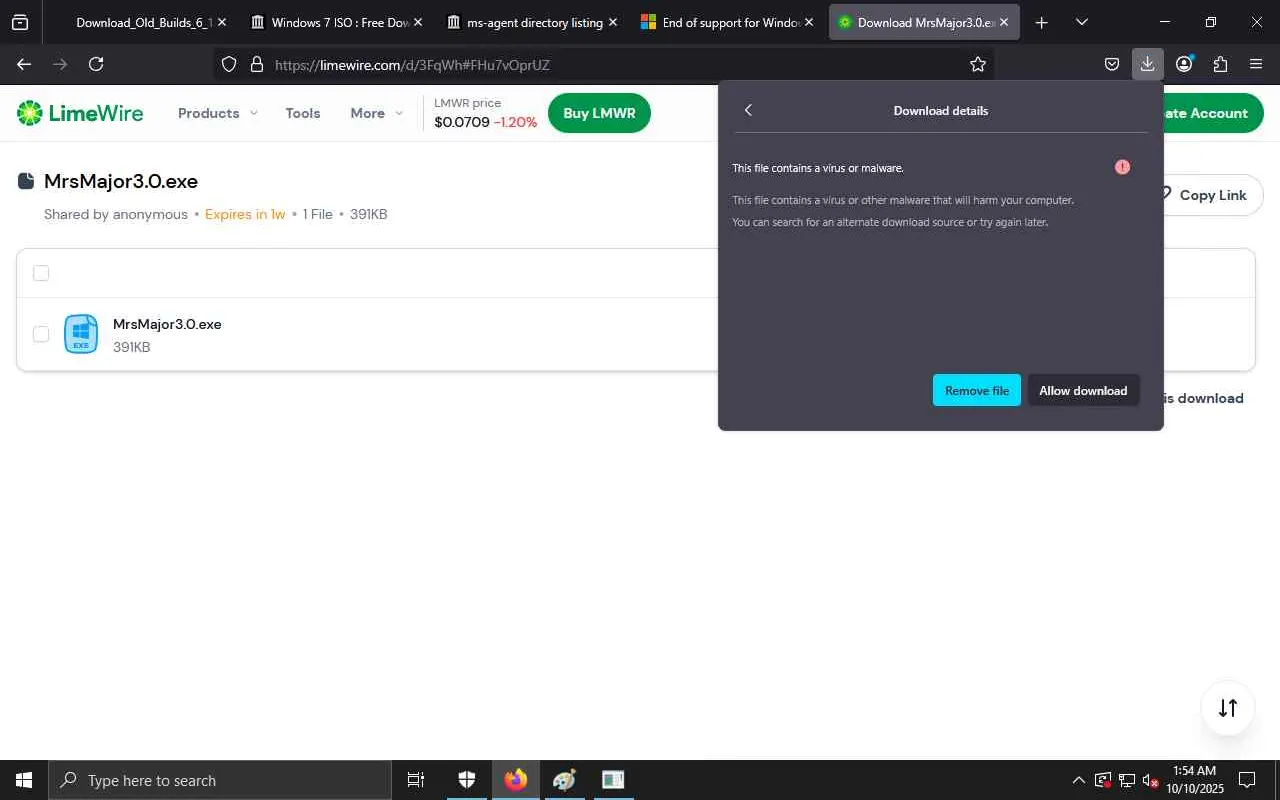
Task: Close the Download_Old_Builds tab
Action: coord(221,22)
